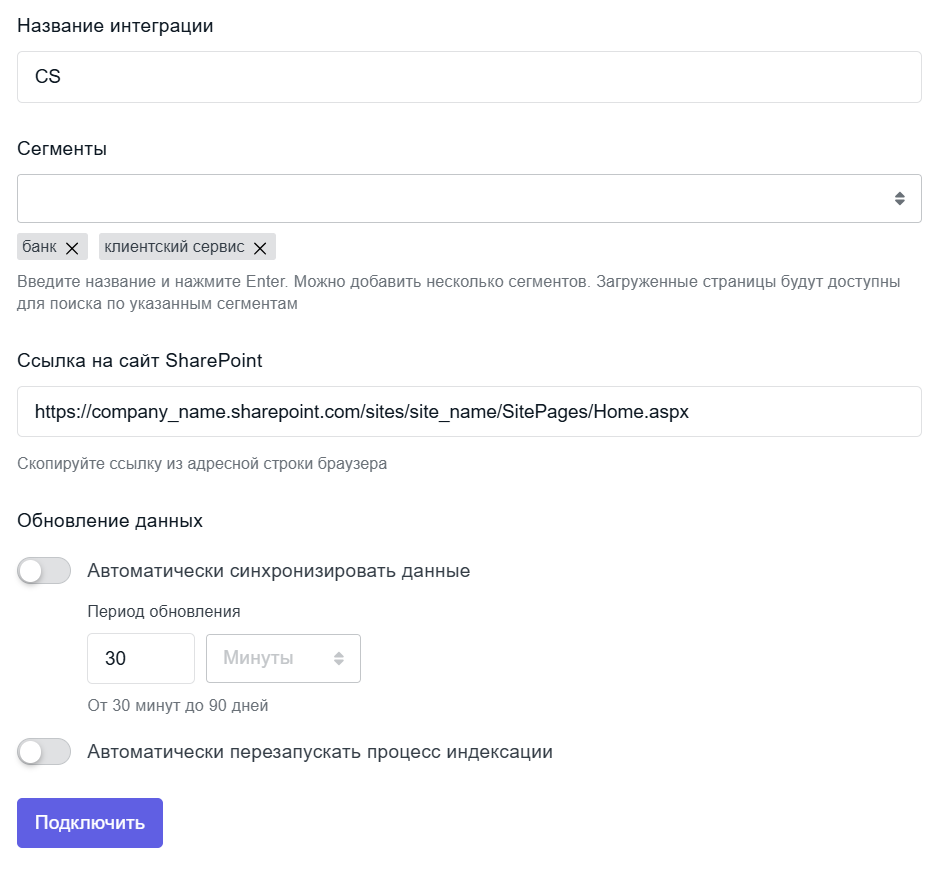Focus the integration name field containing CS
The height and width of the screenshot is (873, 935).
pyautogui.click(x=469, y=77)
